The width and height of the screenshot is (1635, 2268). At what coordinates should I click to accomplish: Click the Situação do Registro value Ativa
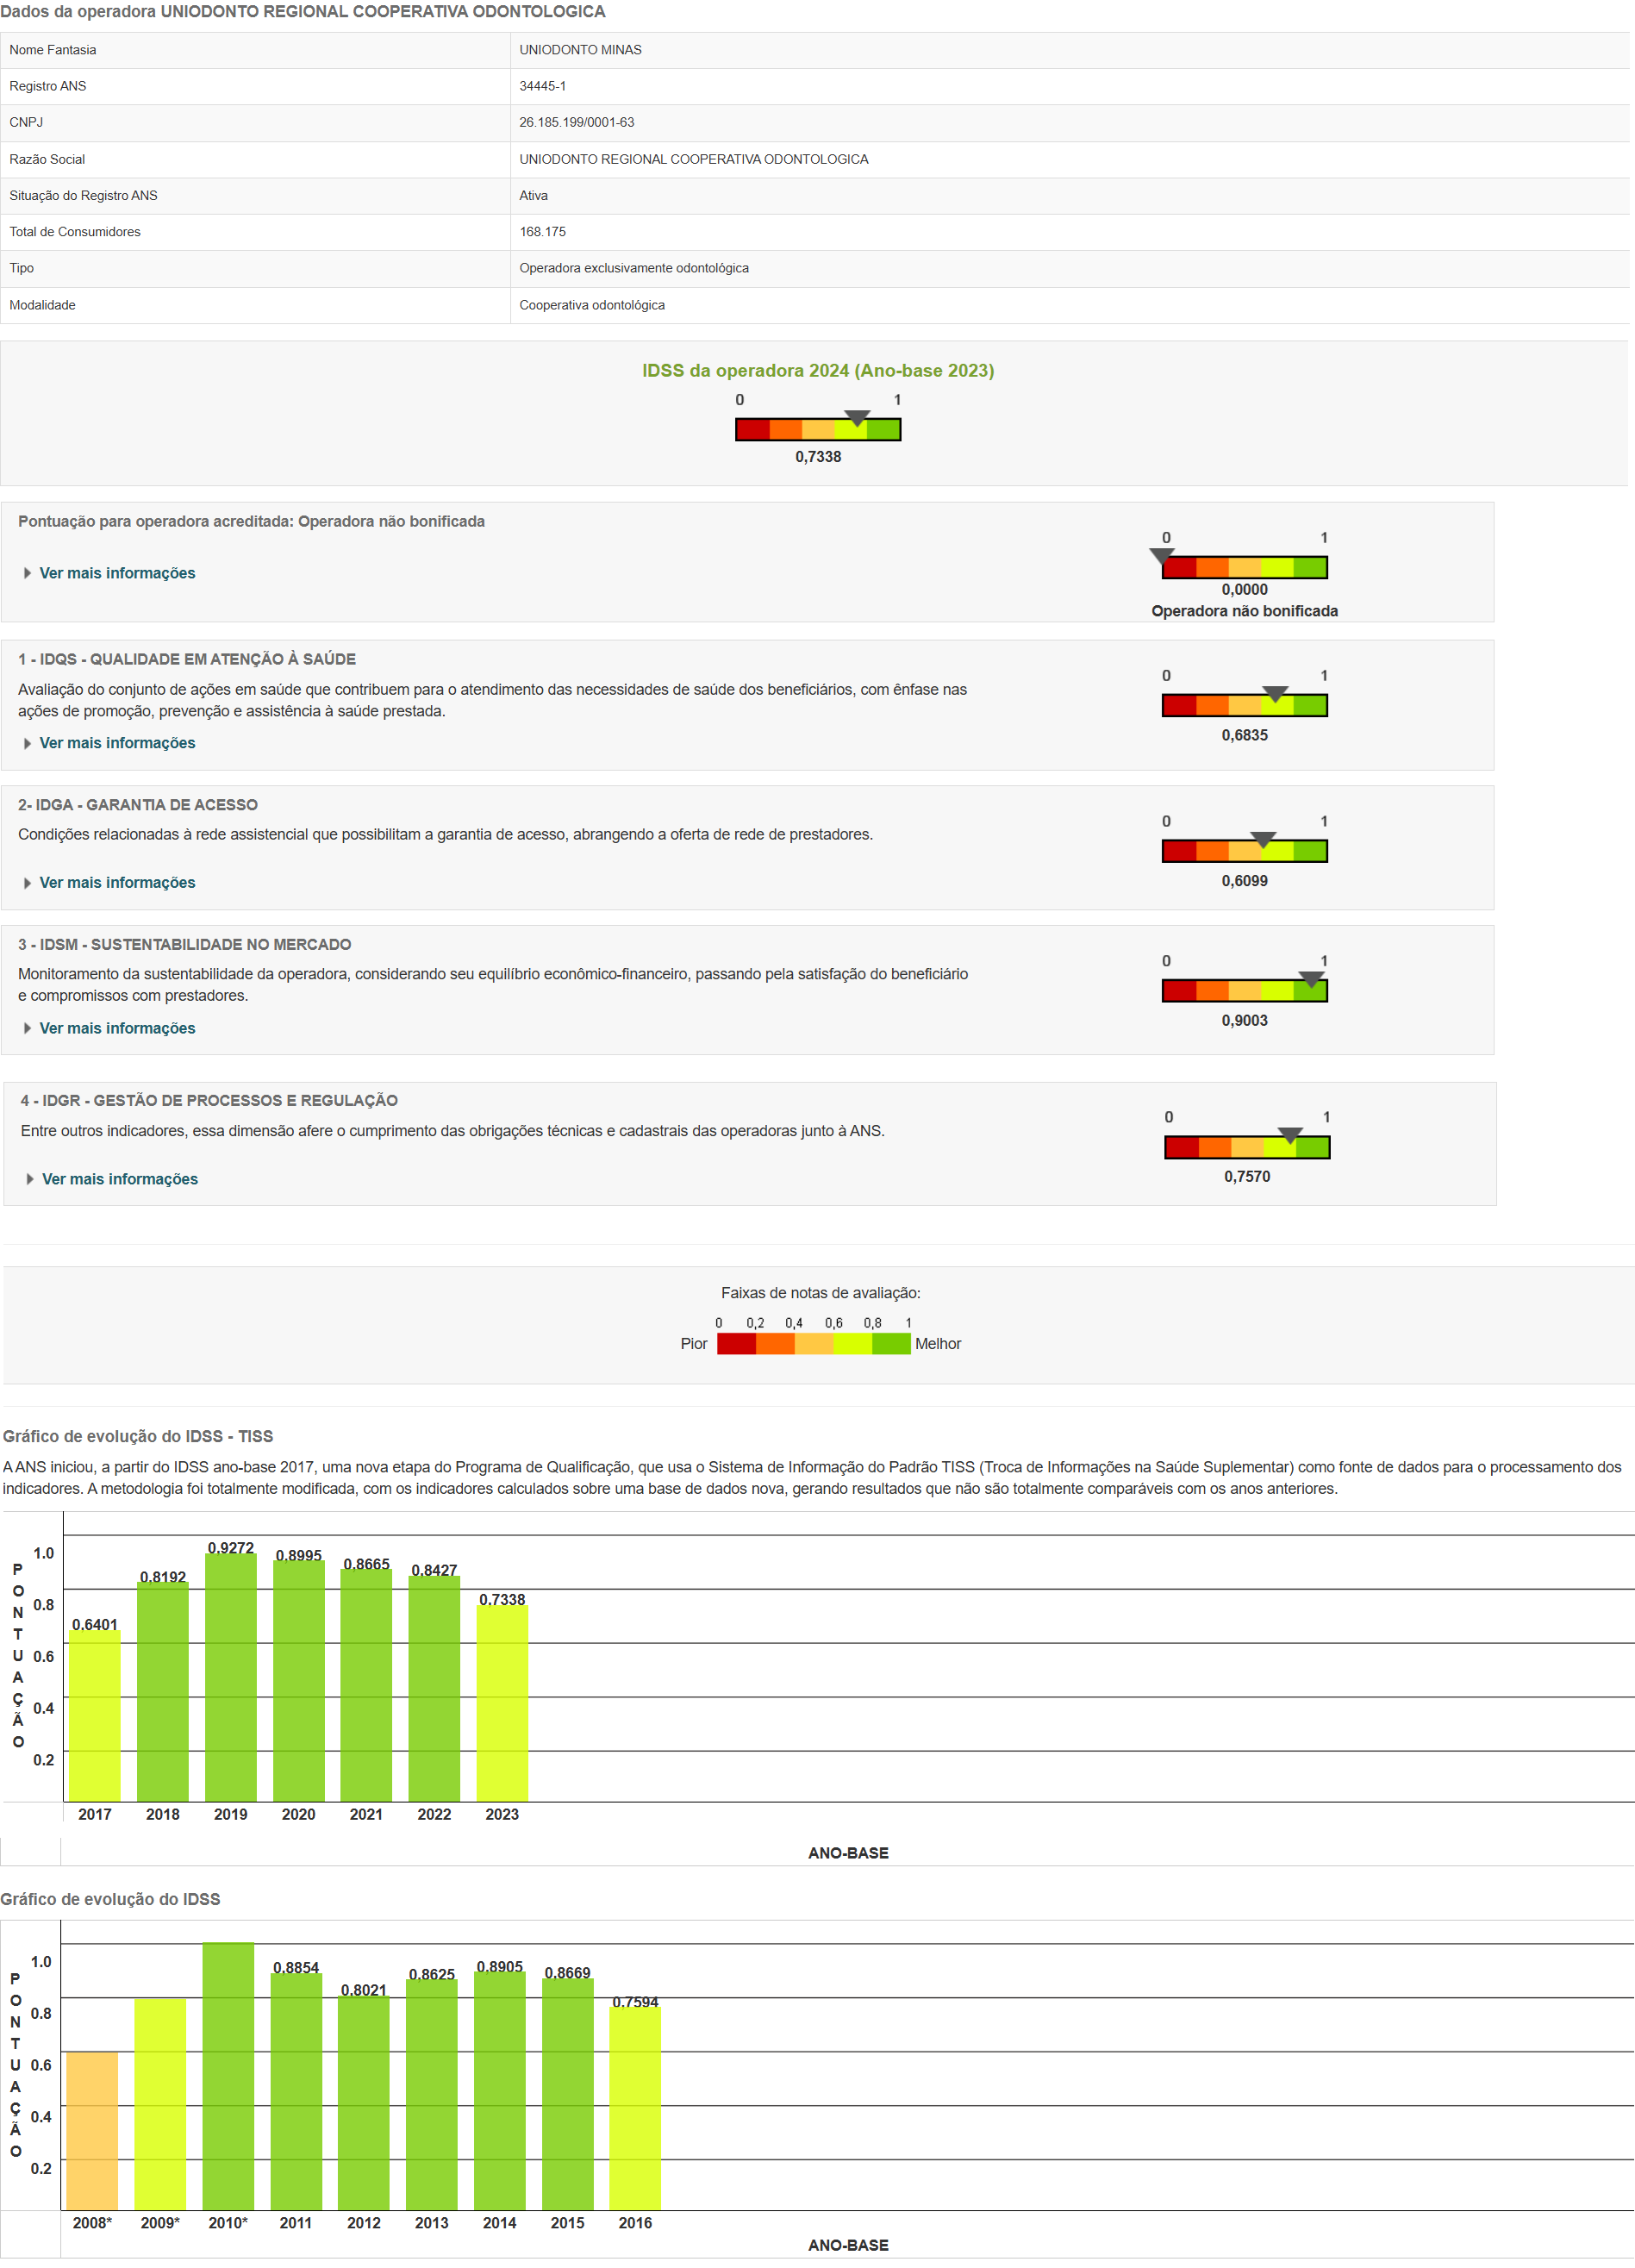point(533,195)
